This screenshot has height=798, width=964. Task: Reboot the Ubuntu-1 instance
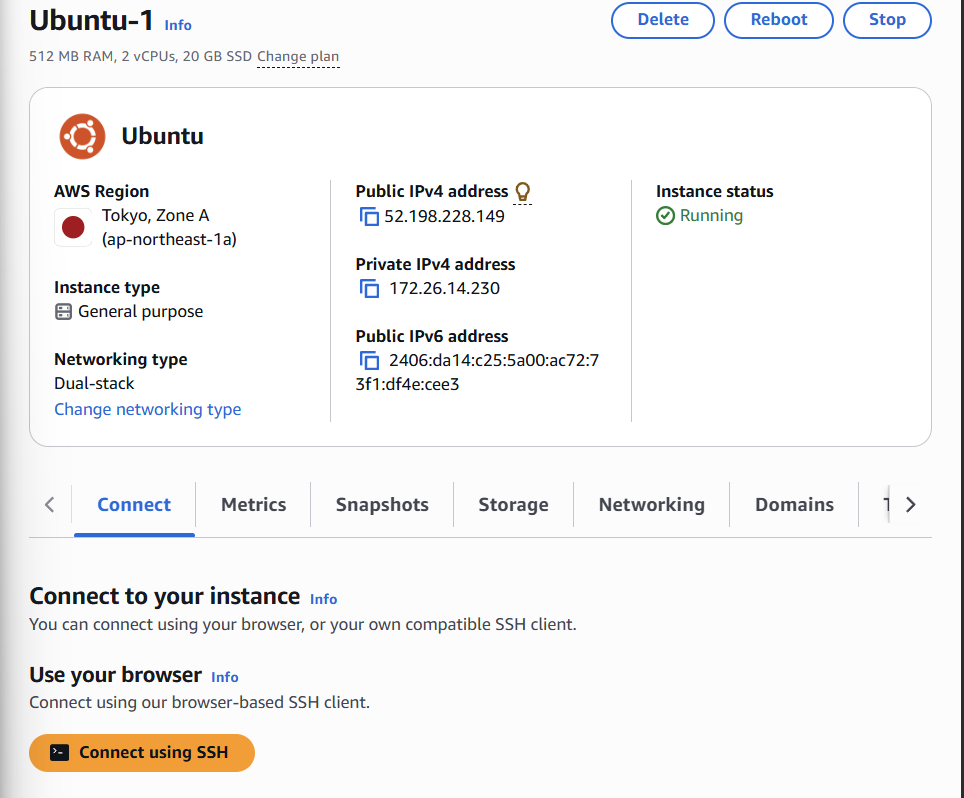coord(779,20)
